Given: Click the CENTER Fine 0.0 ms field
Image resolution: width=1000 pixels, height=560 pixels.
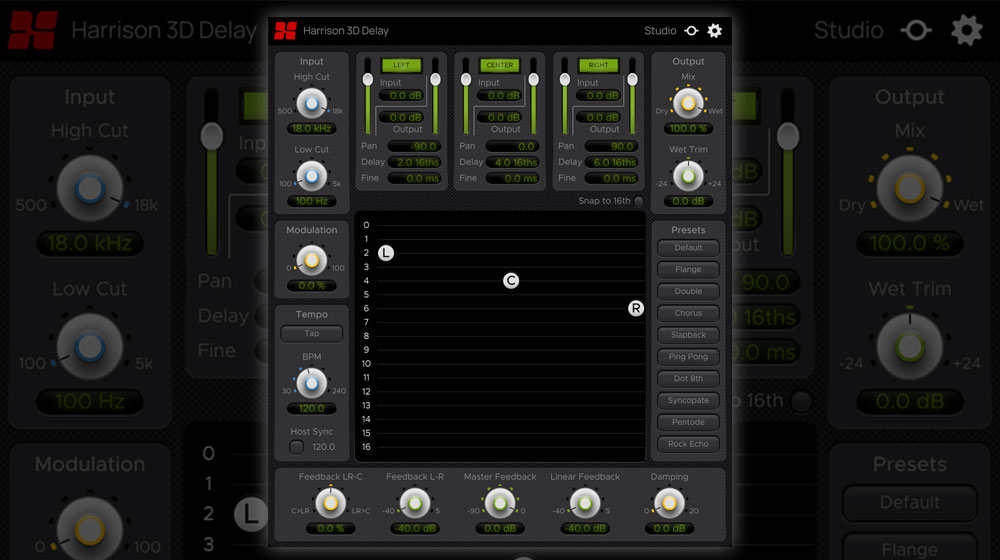Looking at the screenshot, I should (512, 179).
